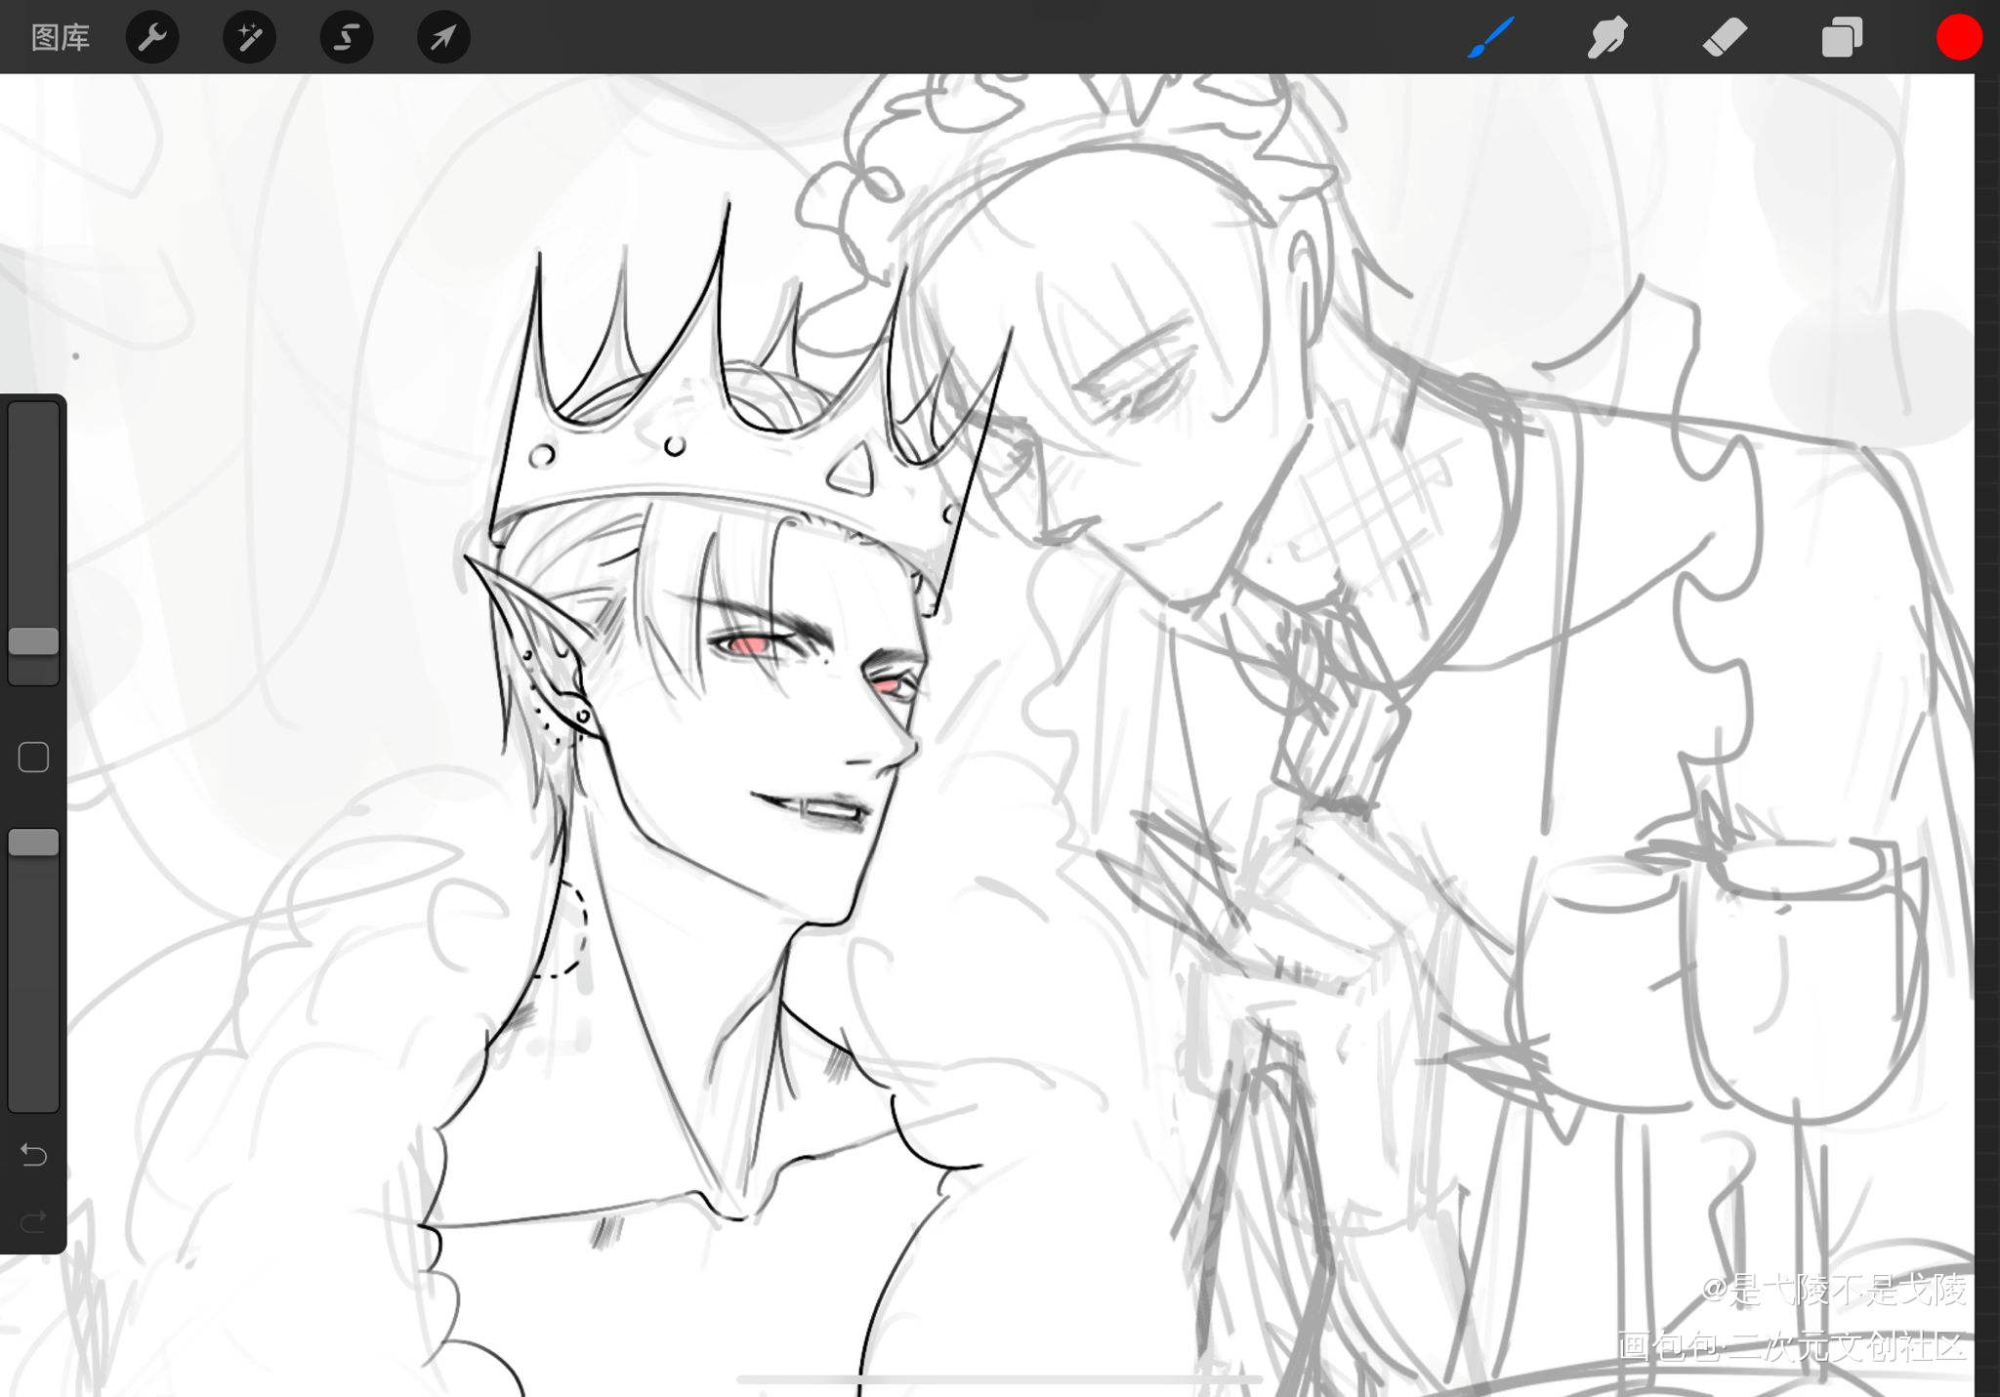Undo the last stroke

pos(34,1155)
